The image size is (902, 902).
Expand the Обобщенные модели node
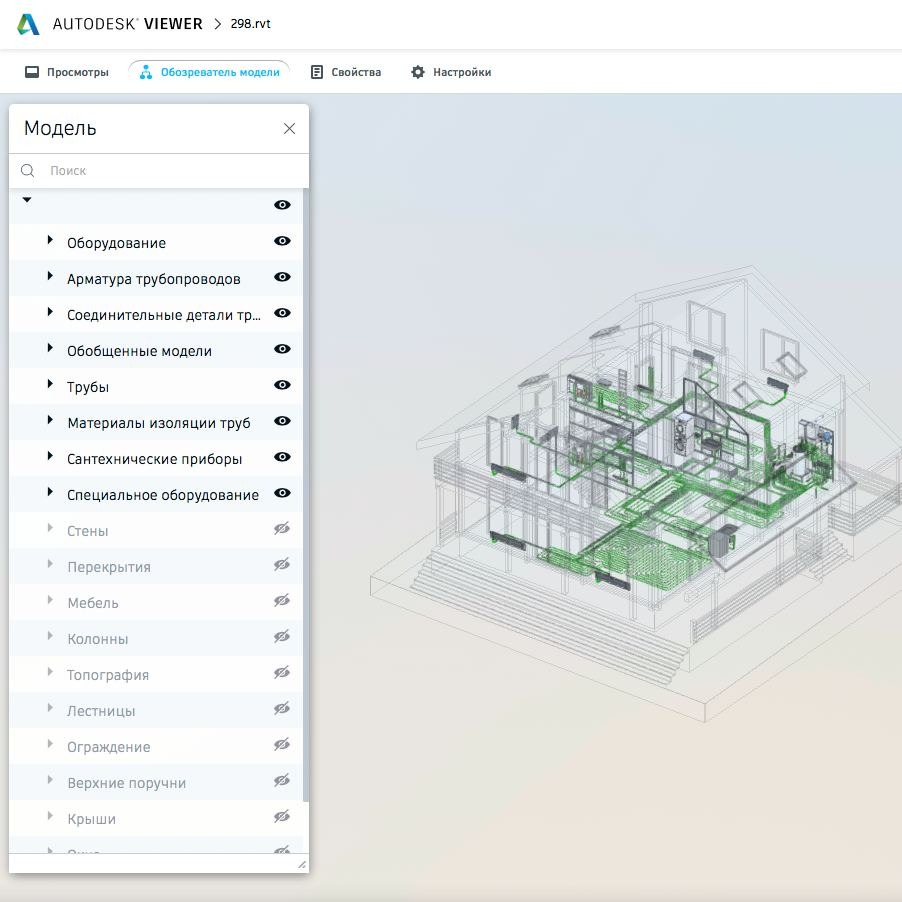click(50, 349)
